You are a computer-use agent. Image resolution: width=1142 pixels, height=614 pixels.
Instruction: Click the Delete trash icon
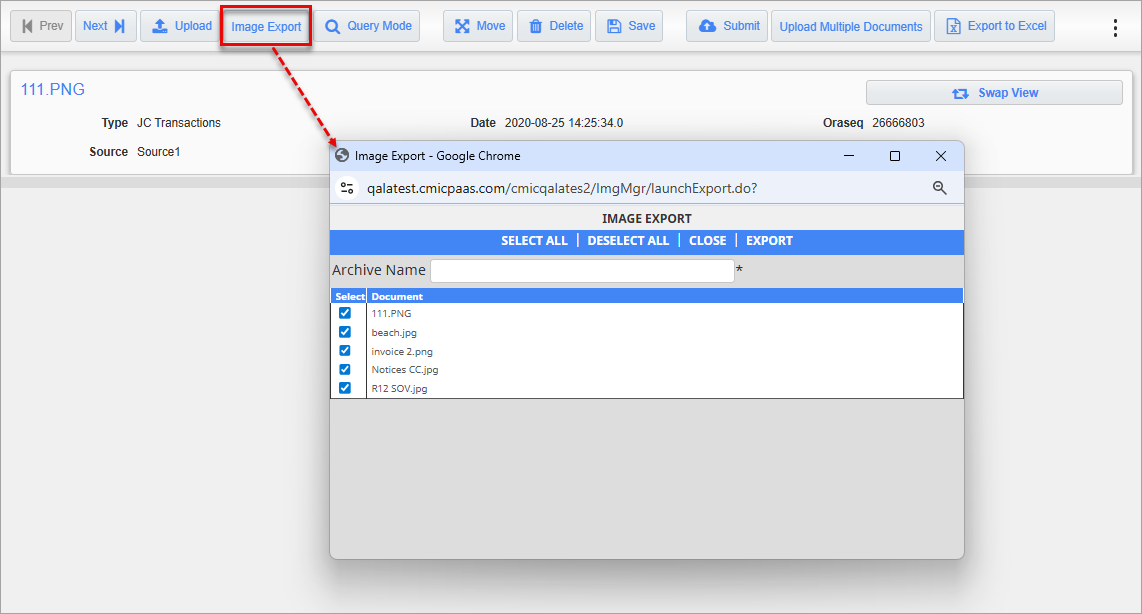[533, 26]
